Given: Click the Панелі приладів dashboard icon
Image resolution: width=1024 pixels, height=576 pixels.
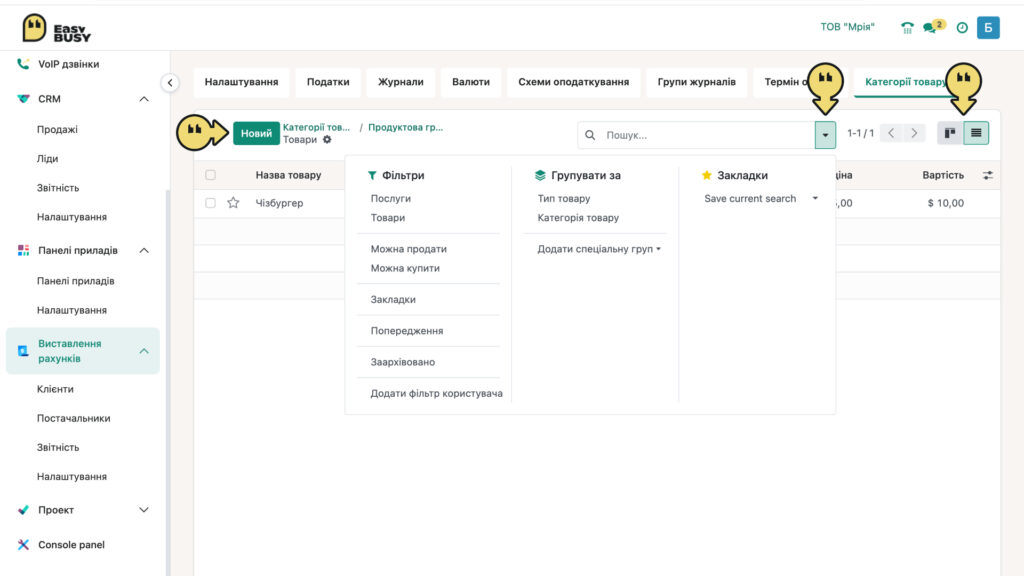Looking at the screenshot, I should pos(24,250).
